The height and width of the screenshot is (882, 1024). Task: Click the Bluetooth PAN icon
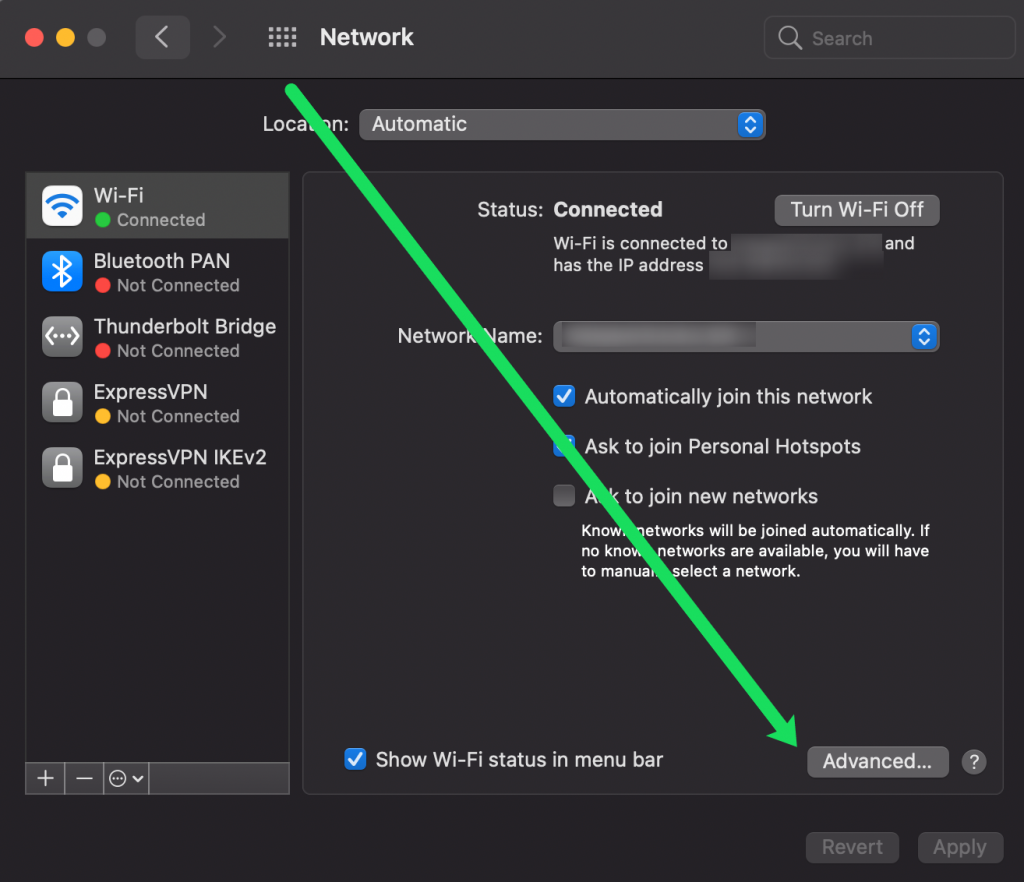point(61,271)
